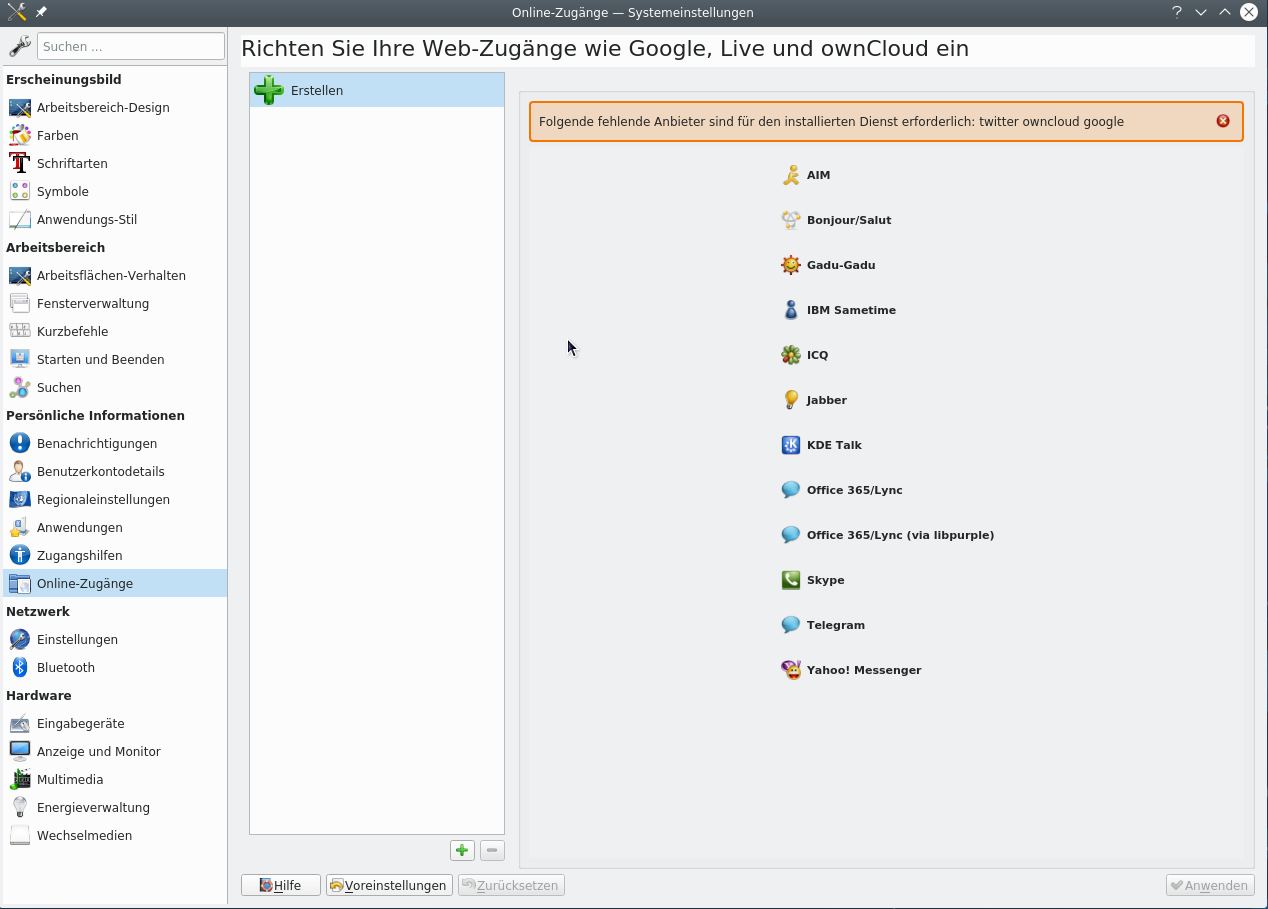Image resolution: width=1268 pixels, height=909 pixels.
Task: Open network Einstellungen module
Action: coord(115,639)
